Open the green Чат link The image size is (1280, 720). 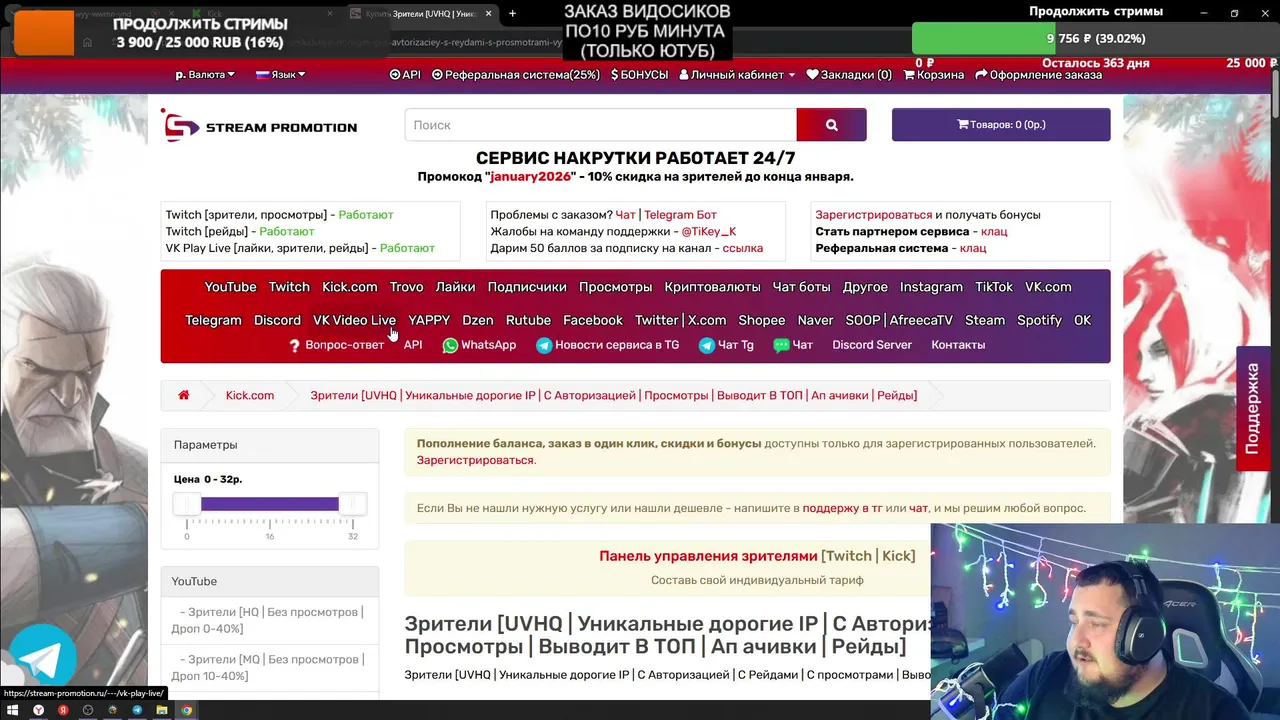[793, 345]
